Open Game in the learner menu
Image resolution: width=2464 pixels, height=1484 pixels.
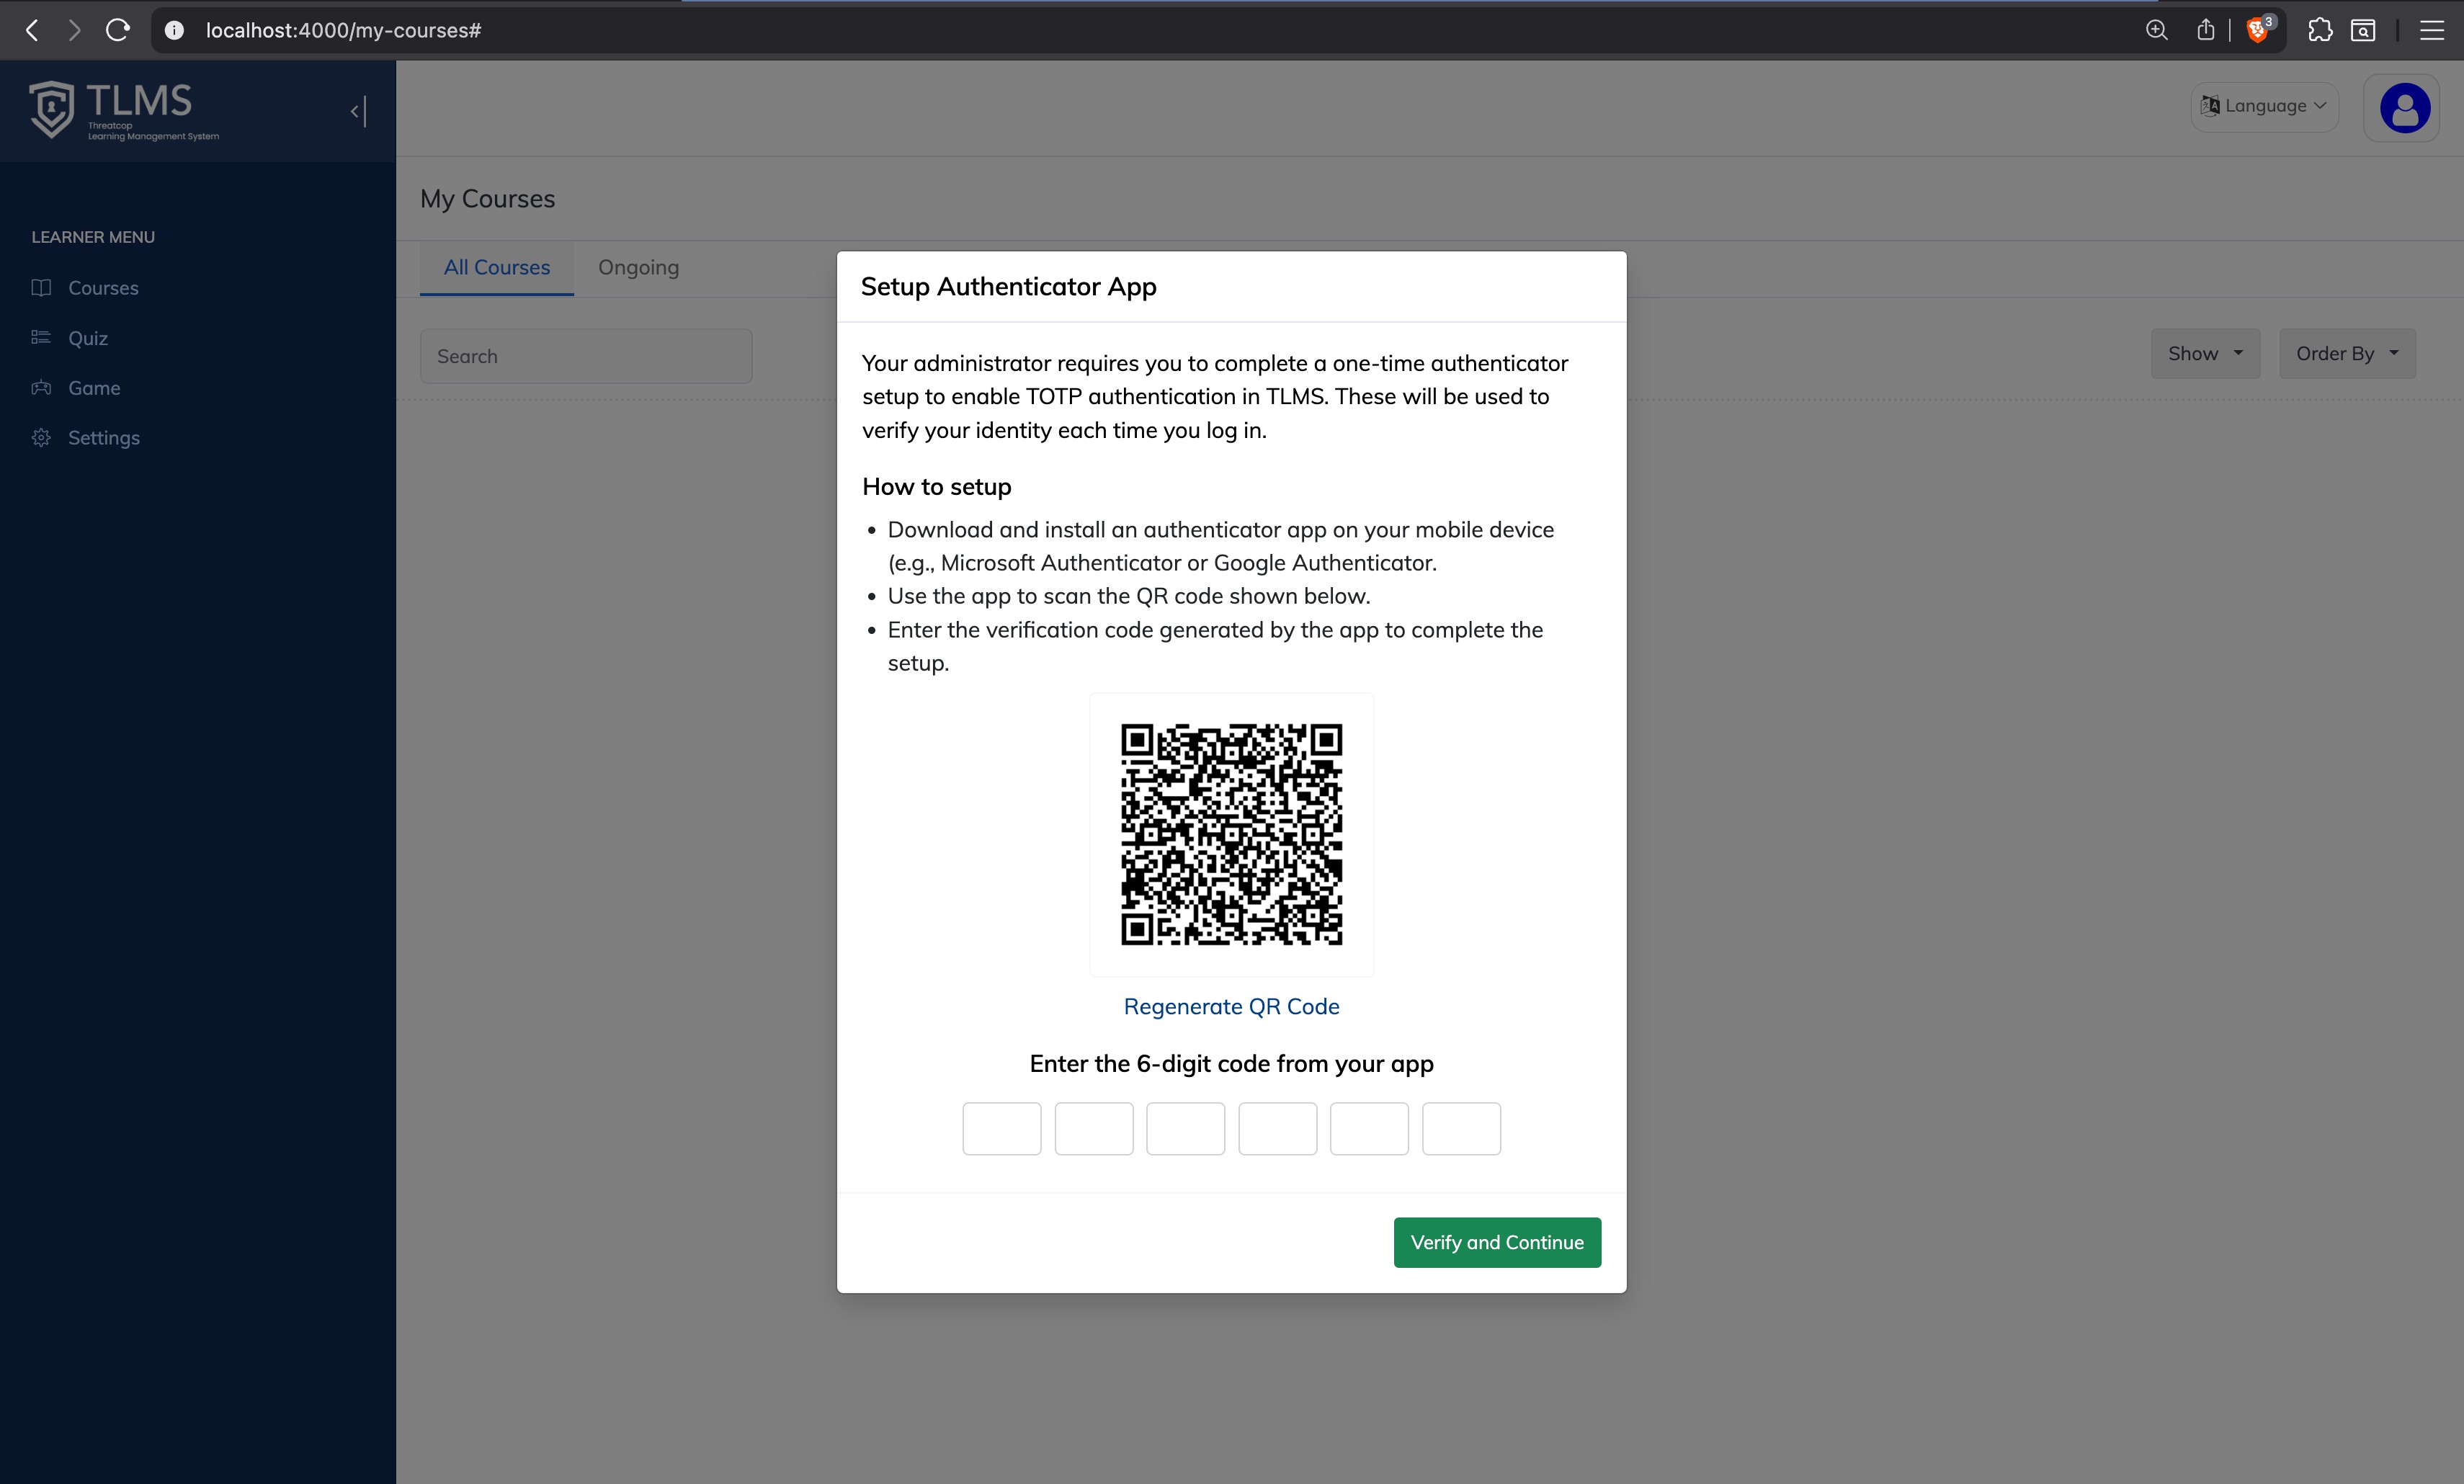coord(94,388)
